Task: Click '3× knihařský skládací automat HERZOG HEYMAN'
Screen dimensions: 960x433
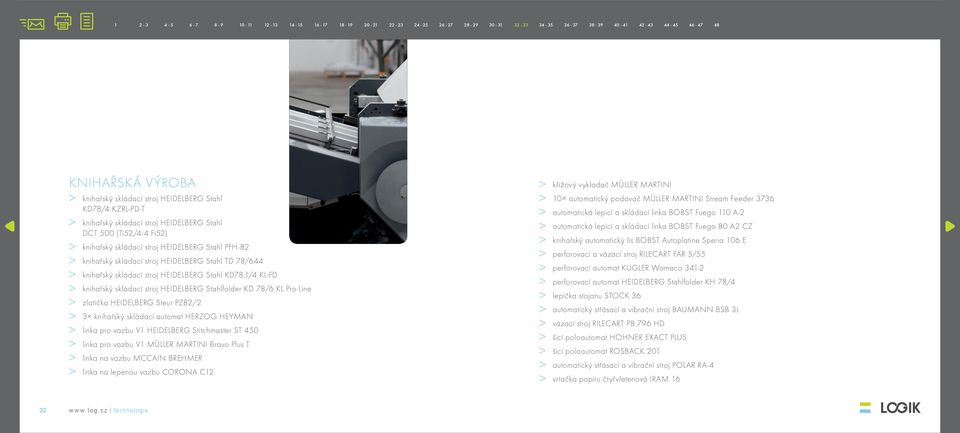Action: point(168,317)
